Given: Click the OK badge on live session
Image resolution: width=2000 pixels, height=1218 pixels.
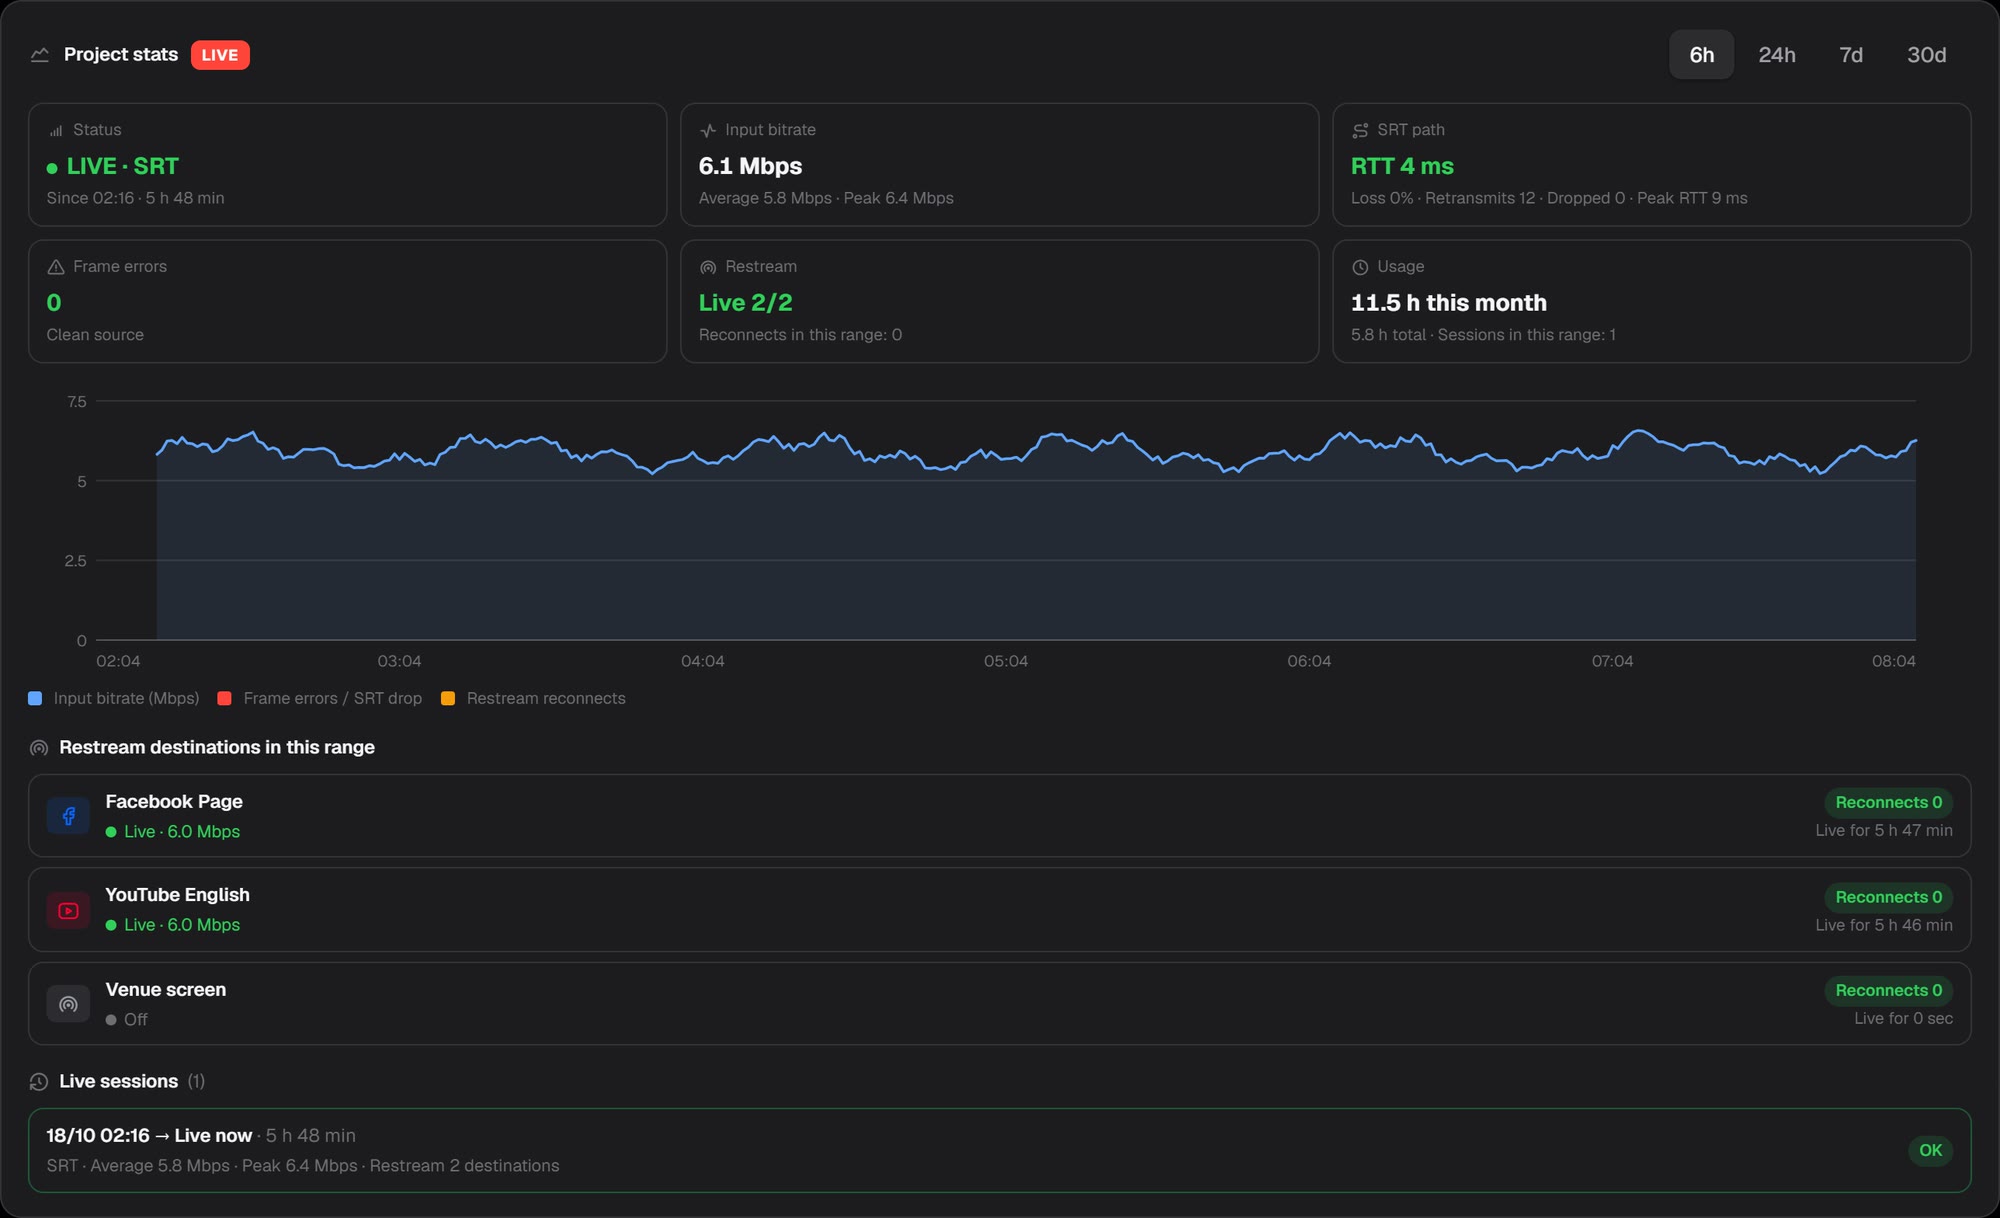Looking at the screenshot, I should [1930, 1151].
